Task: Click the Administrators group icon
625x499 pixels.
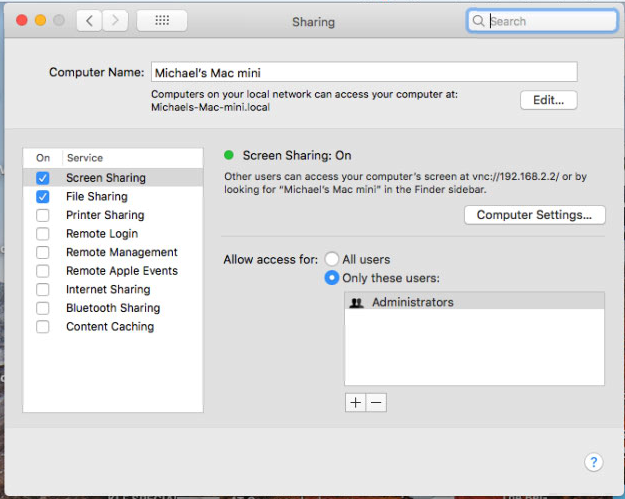Action: pos(356,303)
